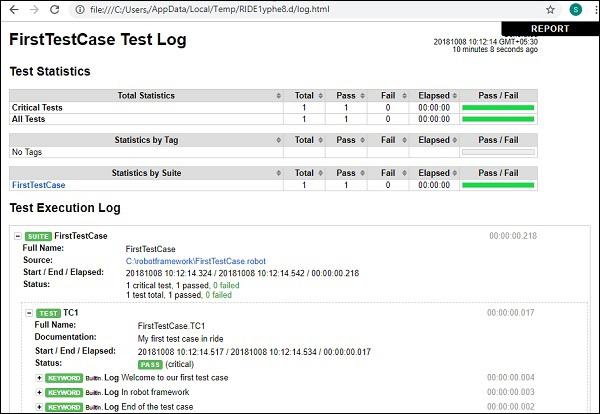Viewport: 600px width, 414px height.
Task: Click the 10 minutes 8 seconds ago text
Action: (495, 49)
